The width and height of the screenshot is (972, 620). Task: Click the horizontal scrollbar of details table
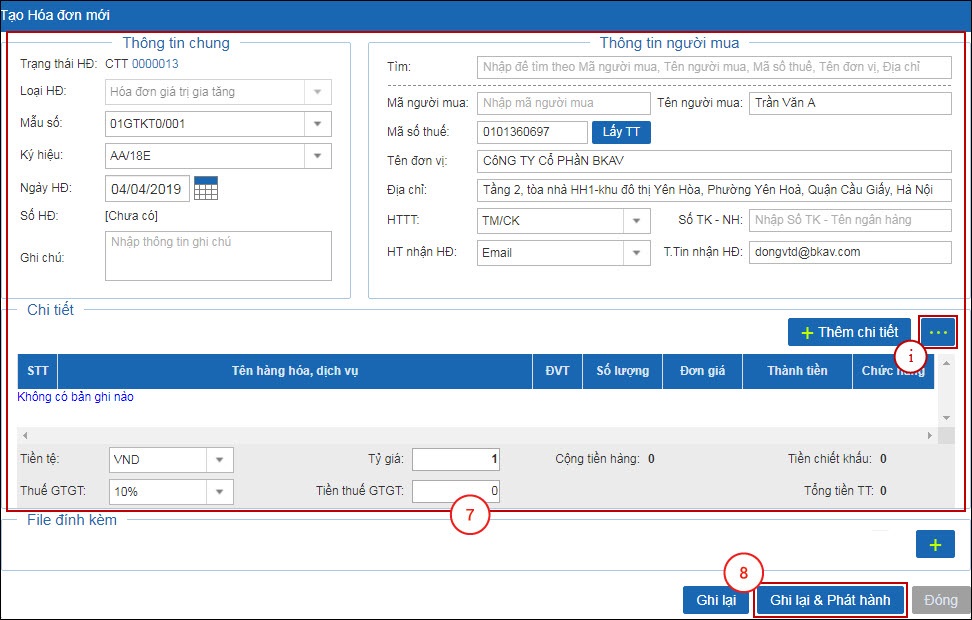[478, 436]
